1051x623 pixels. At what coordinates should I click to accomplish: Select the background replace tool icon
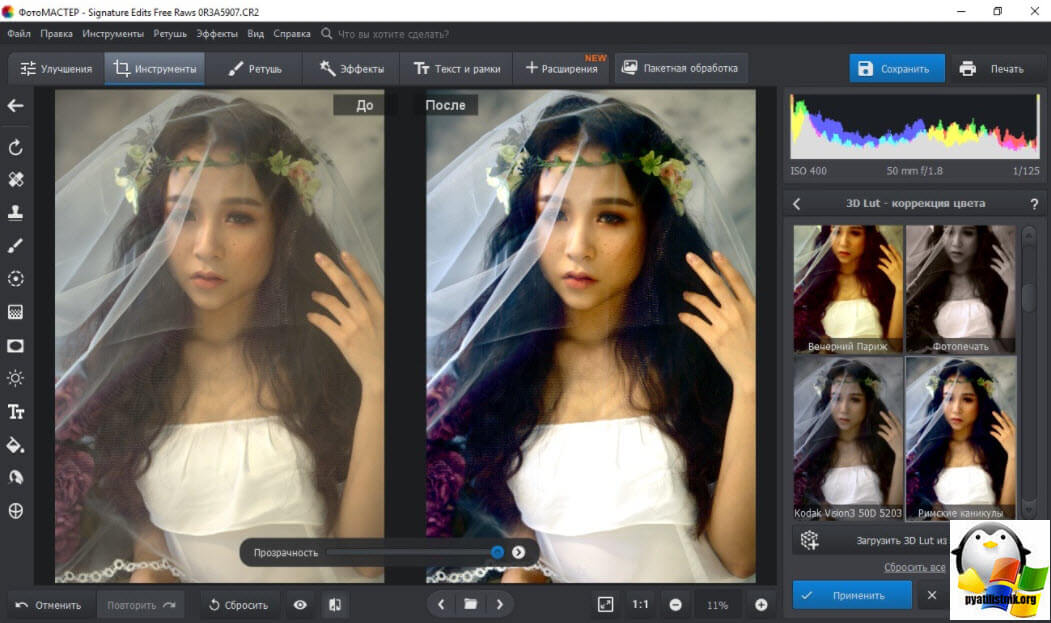[15, 477]
